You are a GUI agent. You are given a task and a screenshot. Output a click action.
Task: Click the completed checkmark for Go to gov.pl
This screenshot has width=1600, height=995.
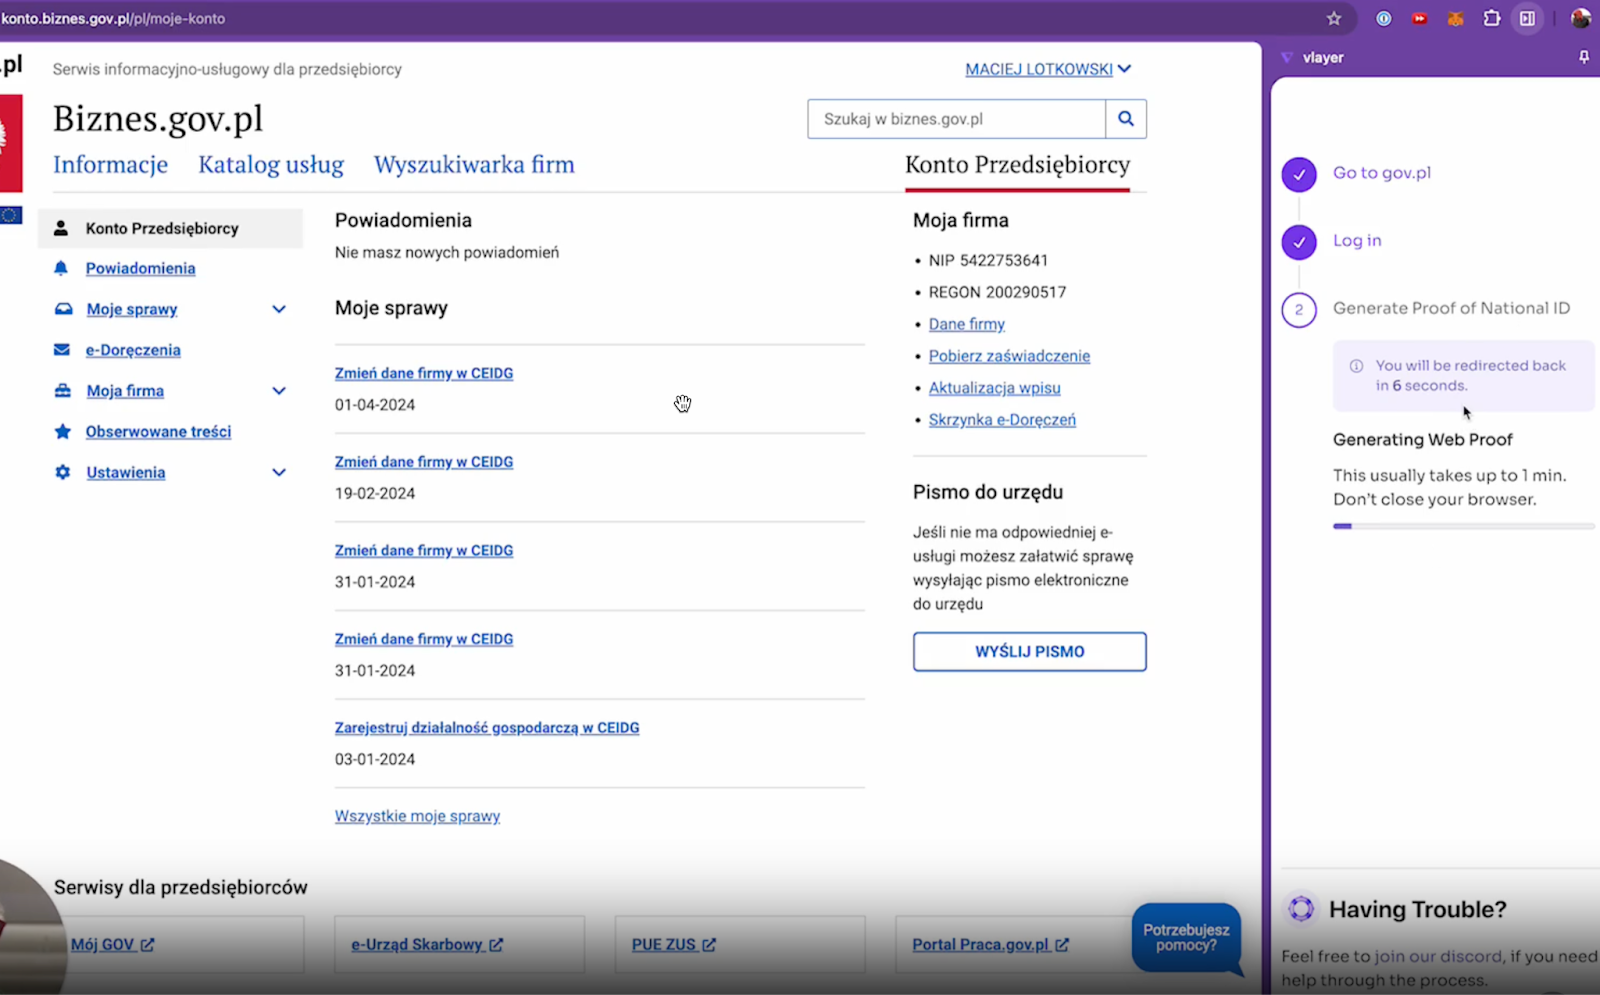pos(1299,174)
